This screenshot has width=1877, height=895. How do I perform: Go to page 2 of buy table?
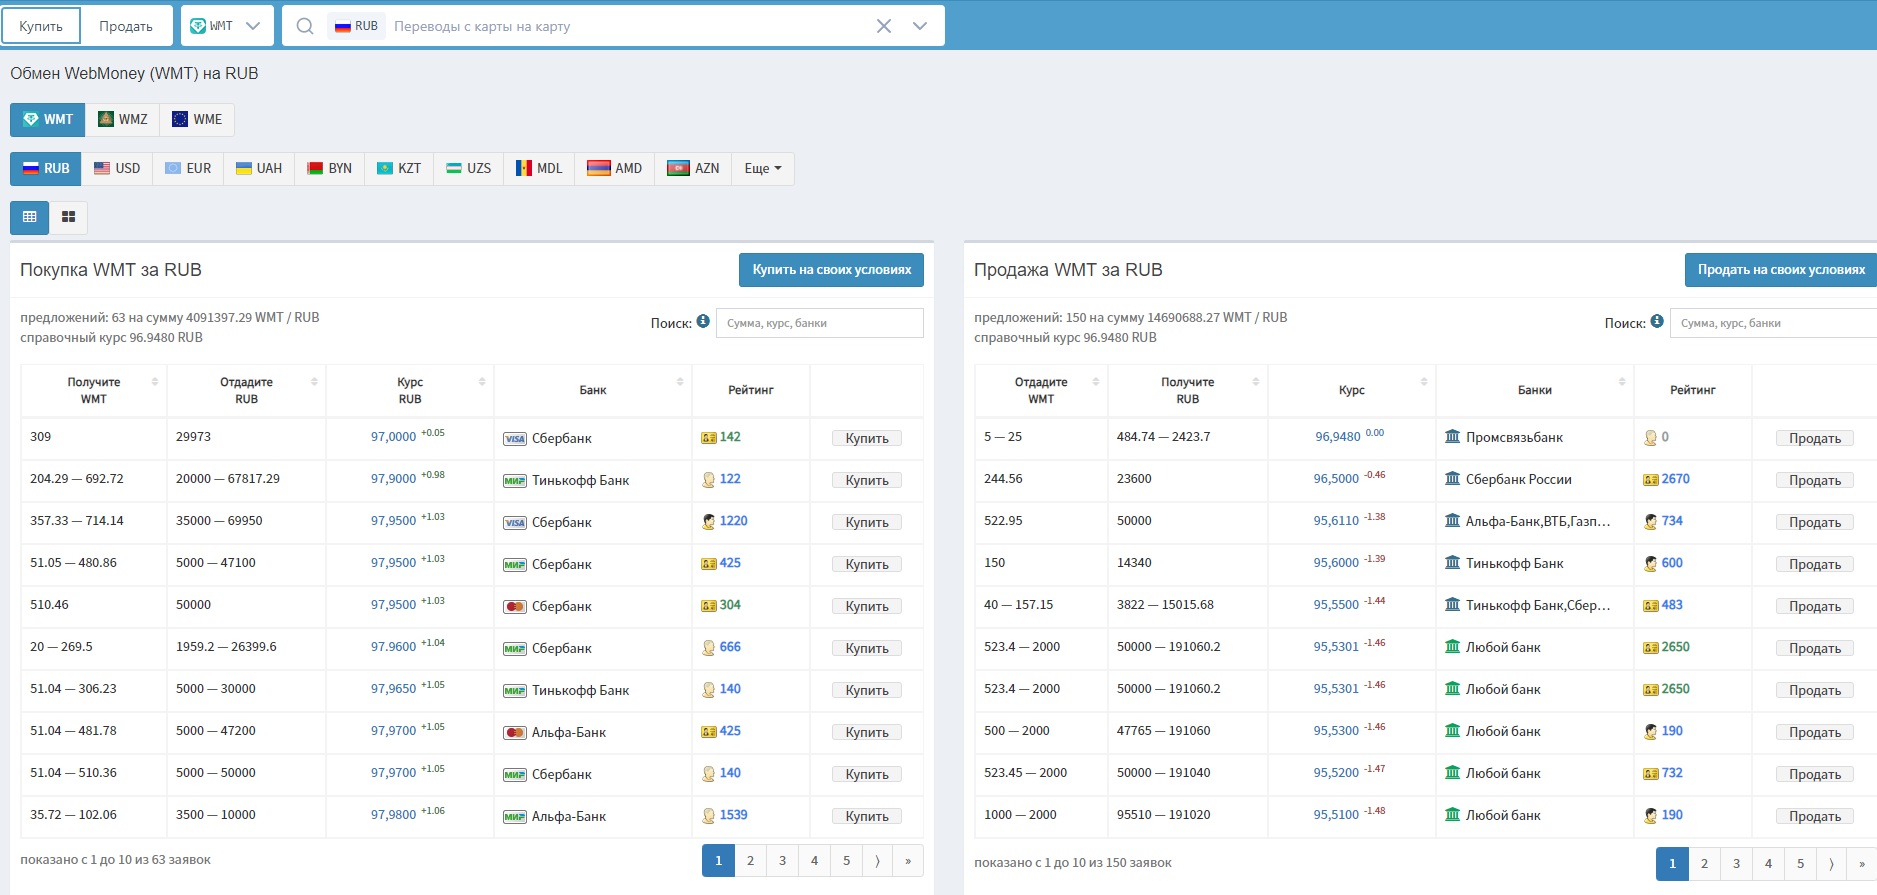coord(750,861)
